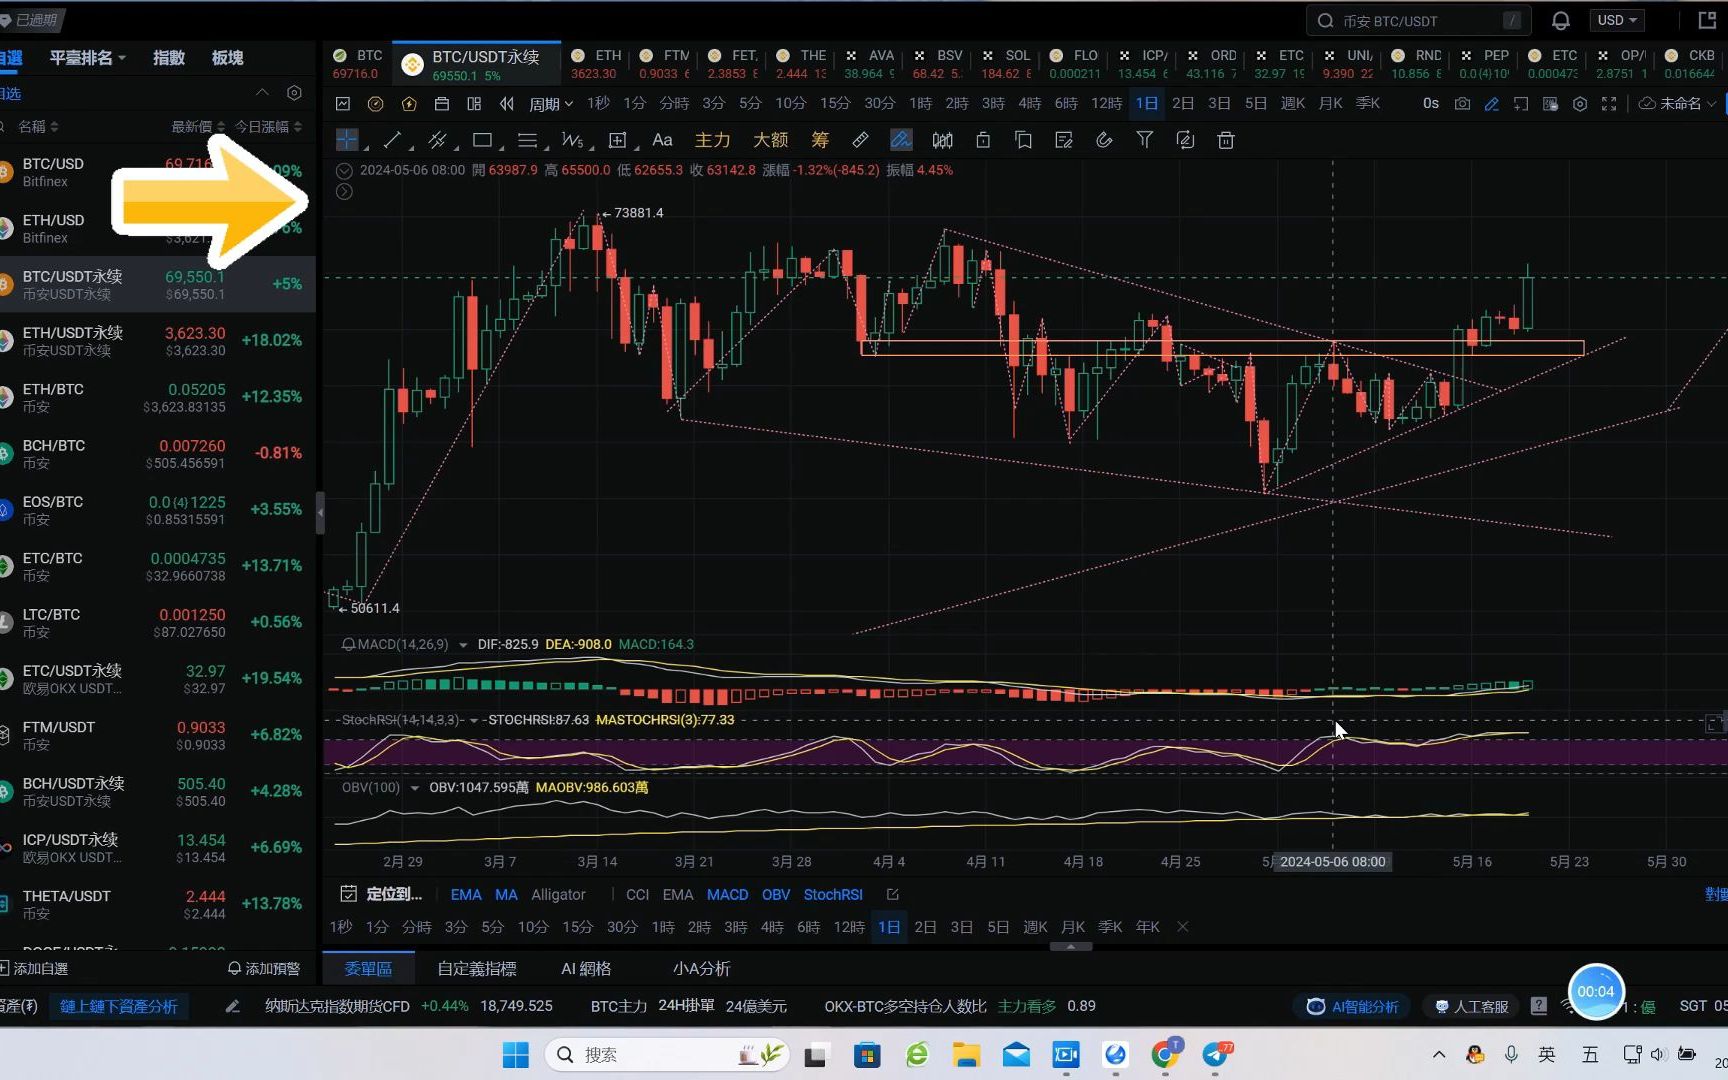
Task: Open Telegram from the taskbar
Action: point(1216,1055)
